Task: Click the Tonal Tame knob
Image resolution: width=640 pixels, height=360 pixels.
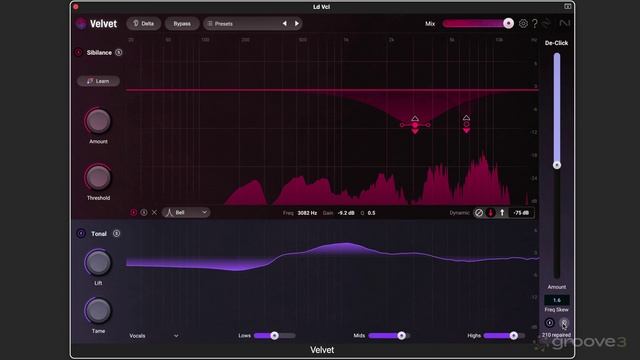Action: click(x=98, y=311)
